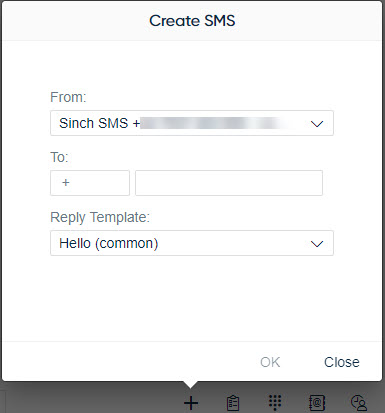Click the Create SMS dialog title
The image size is (385, 413).
coord(192,21)
